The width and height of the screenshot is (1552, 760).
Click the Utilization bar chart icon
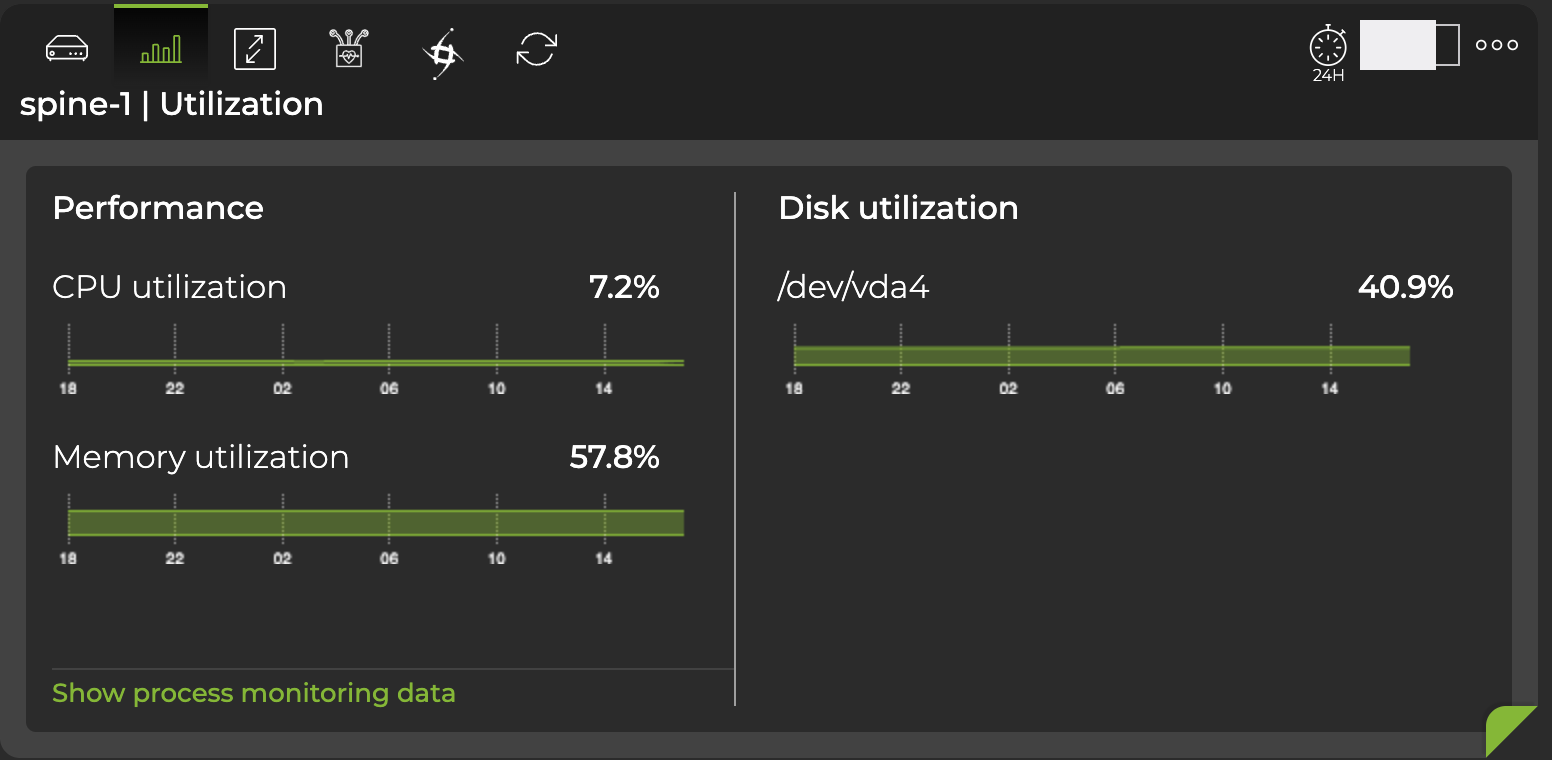tap(161, 46)
